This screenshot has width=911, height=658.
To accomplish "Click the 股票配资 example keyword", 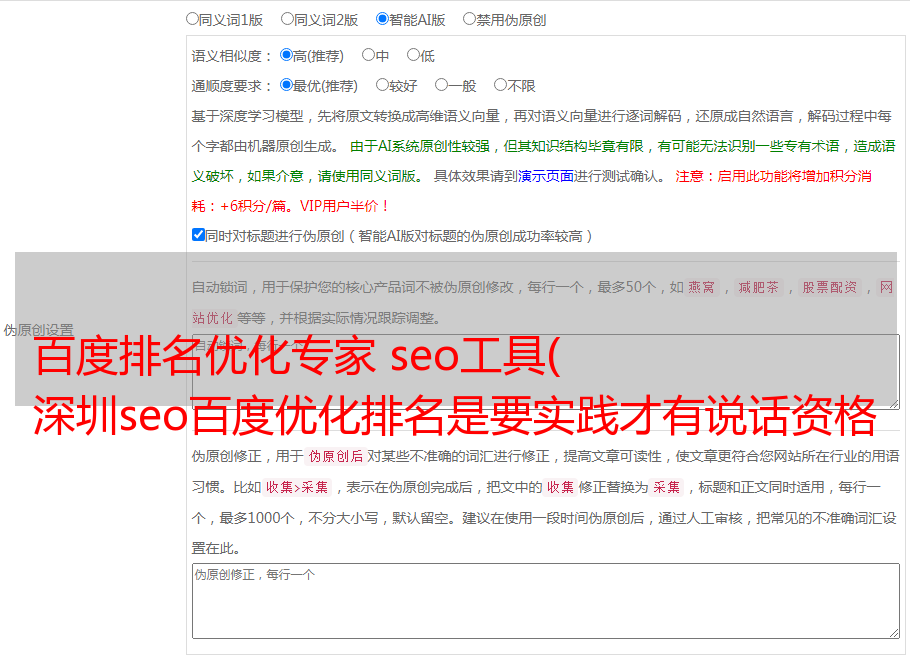I will 829,287.
